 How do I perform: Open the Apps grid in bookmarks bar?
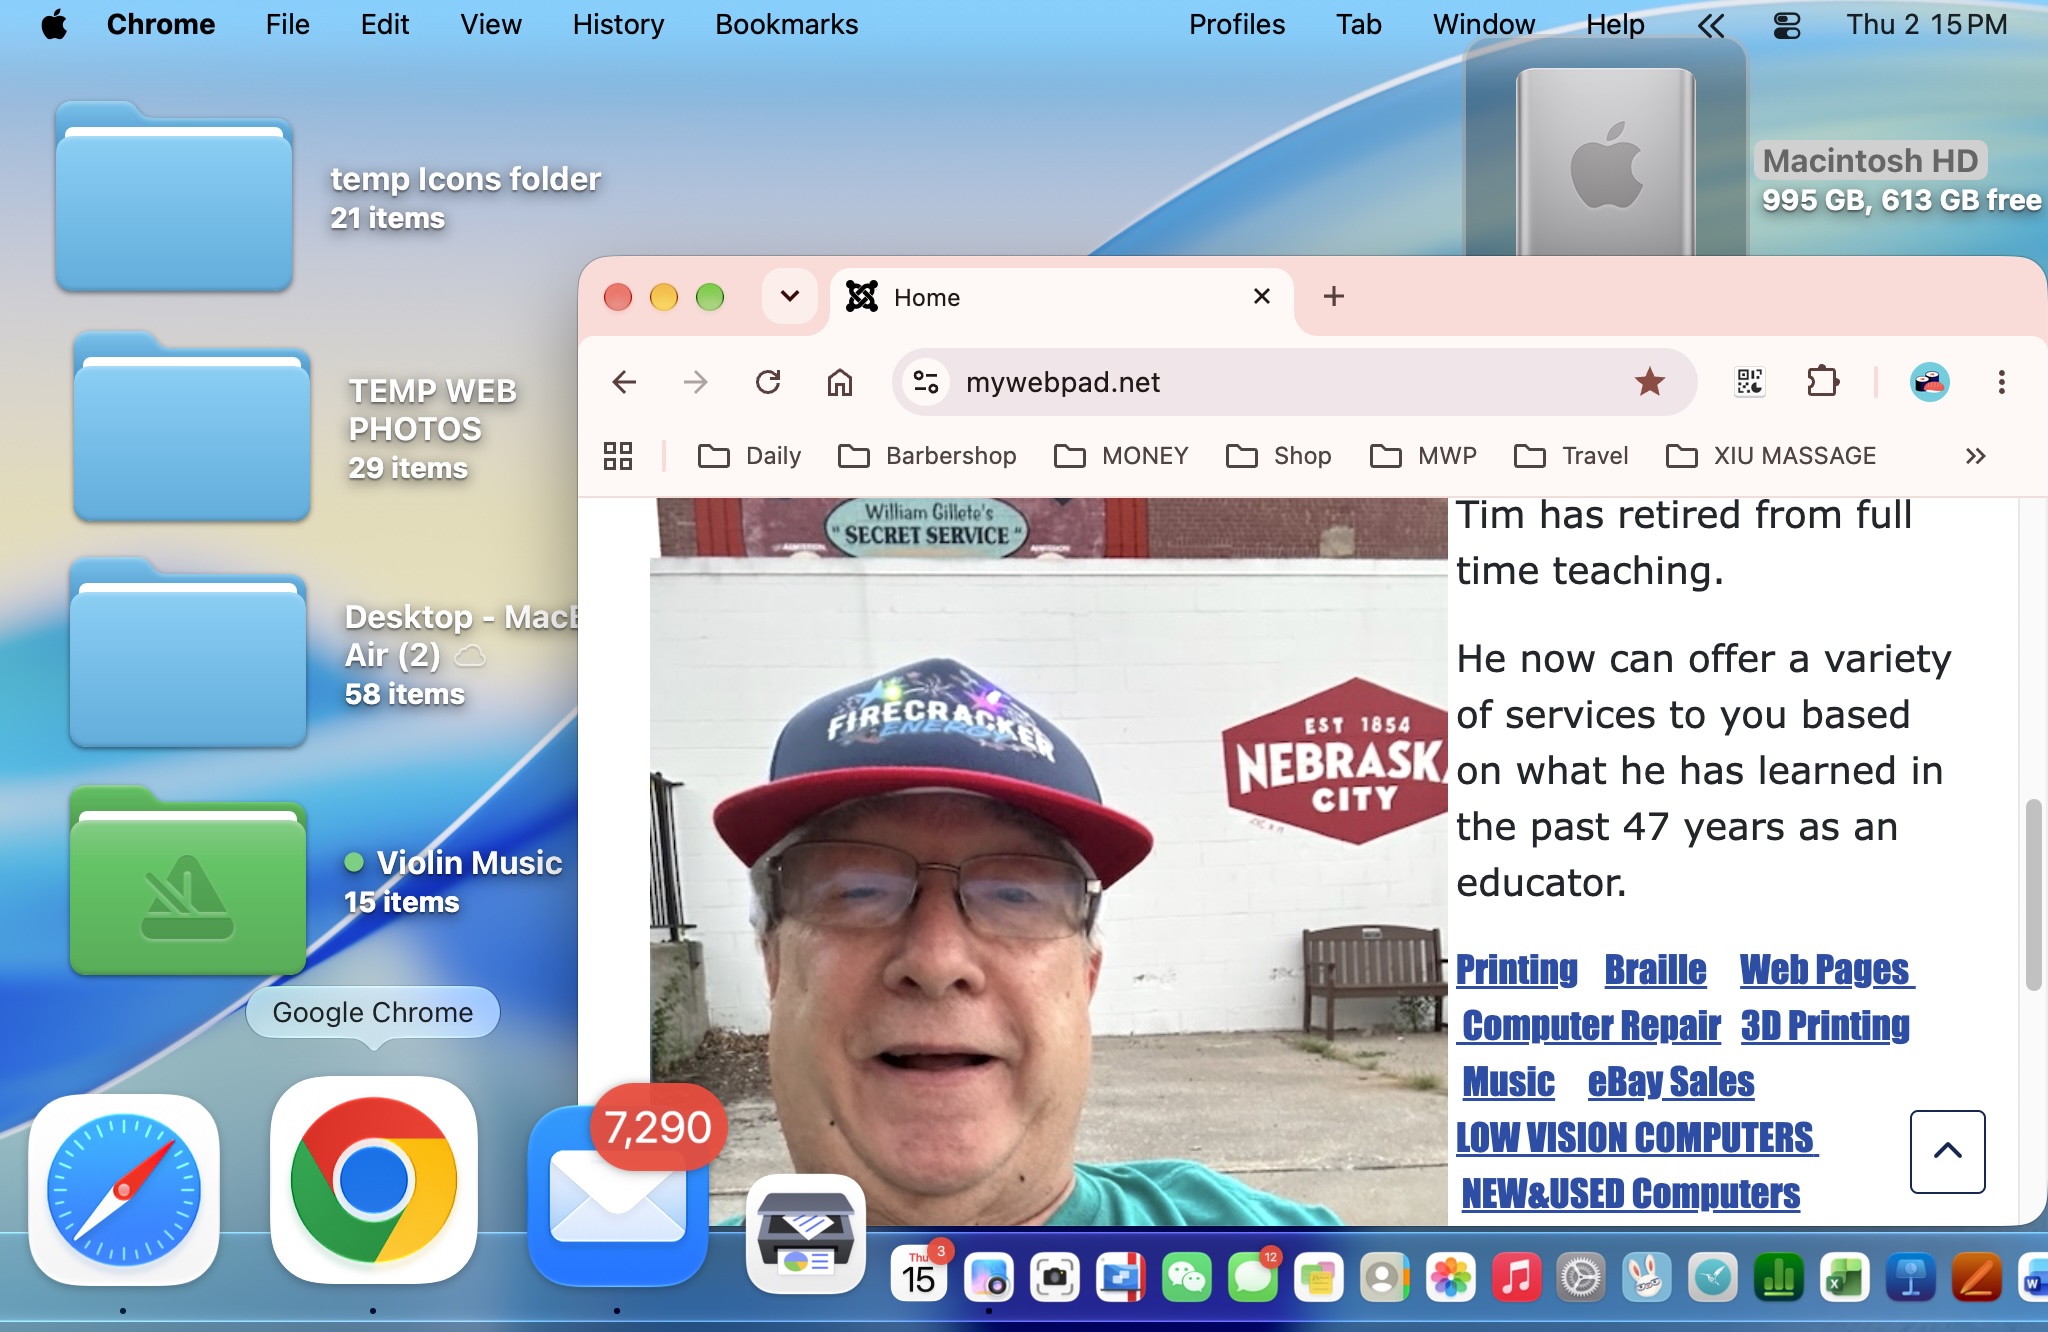[618, 456]
